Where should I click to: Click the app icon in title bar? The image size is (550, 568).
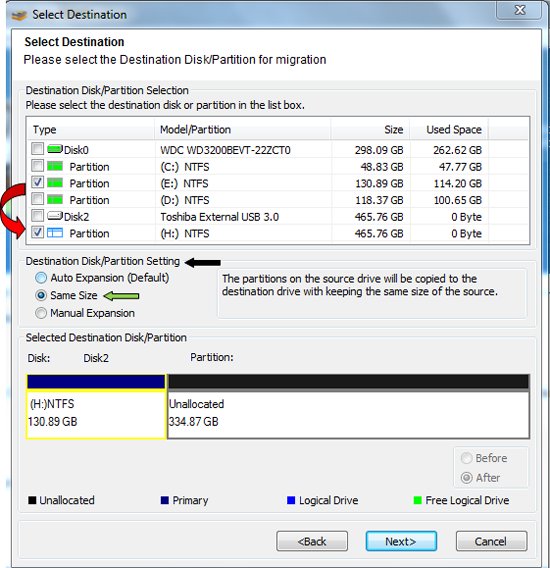click(x=20, y=15)
